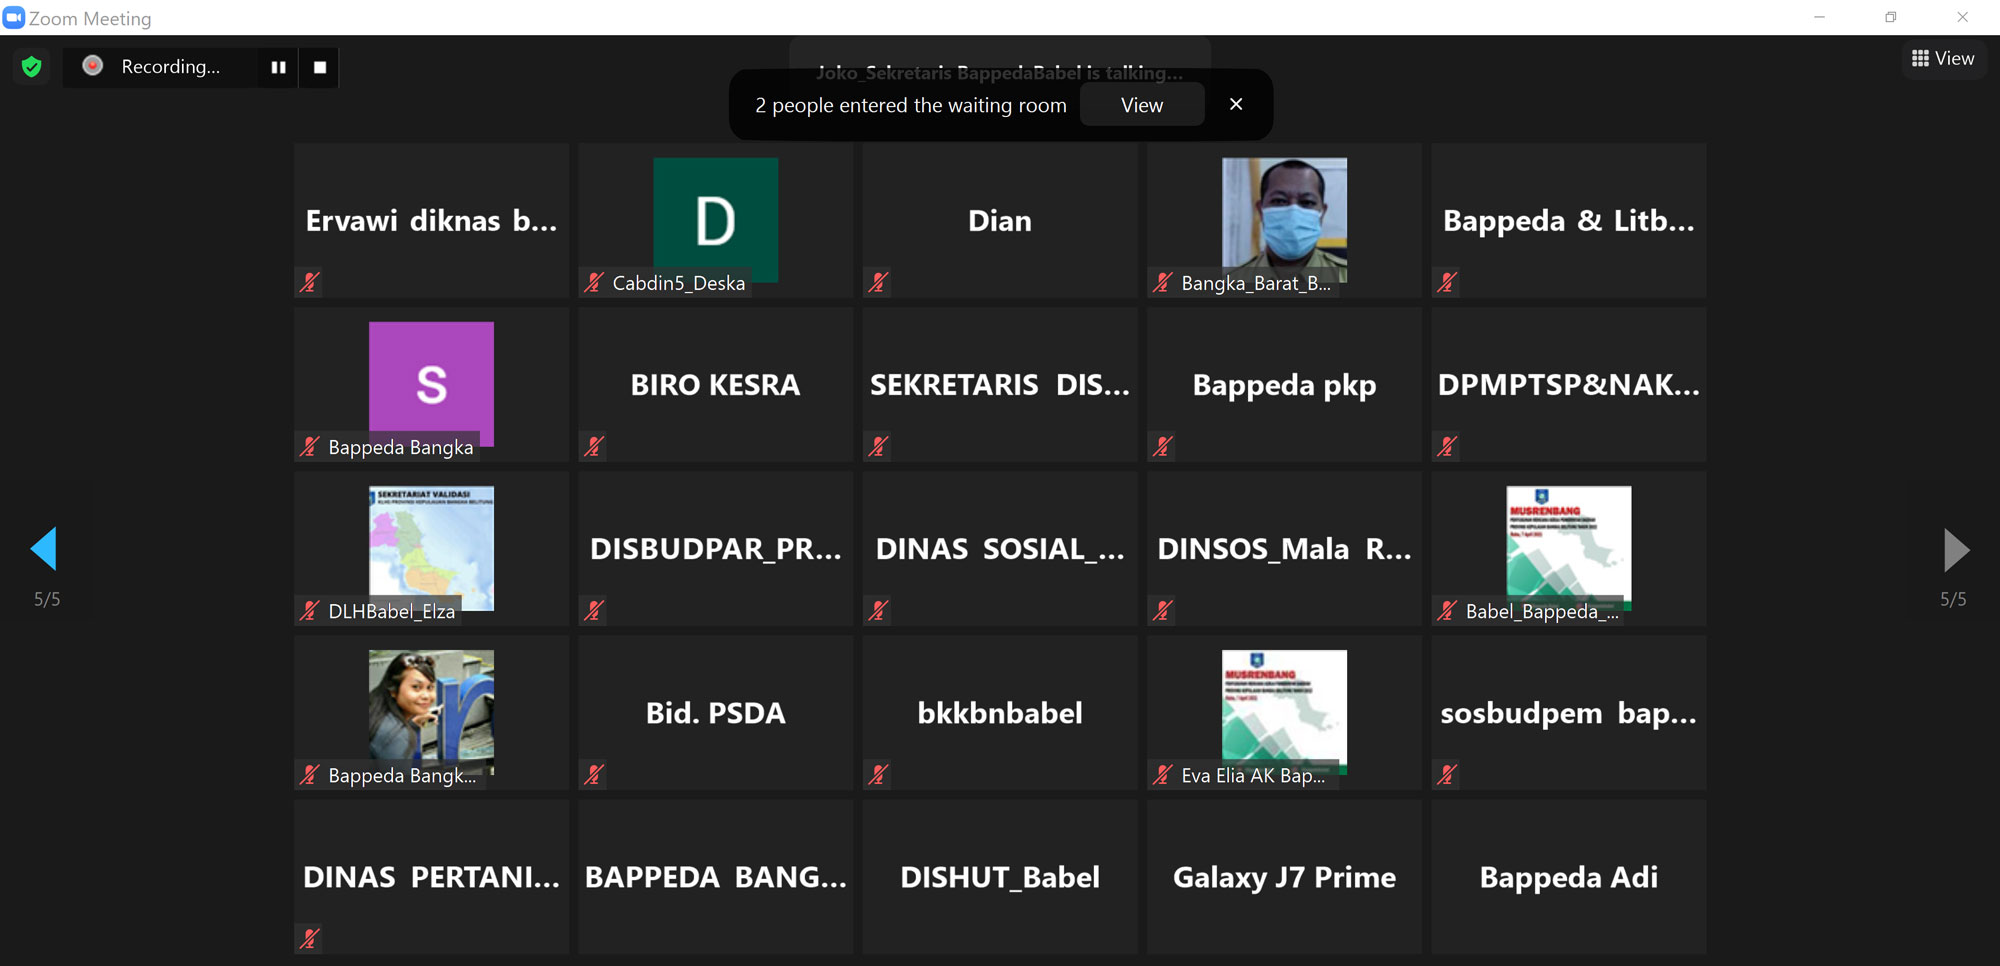This screenshot has width=2000, height=966.
Task: Pause the meeting recording
Action: tap(278, 67)
